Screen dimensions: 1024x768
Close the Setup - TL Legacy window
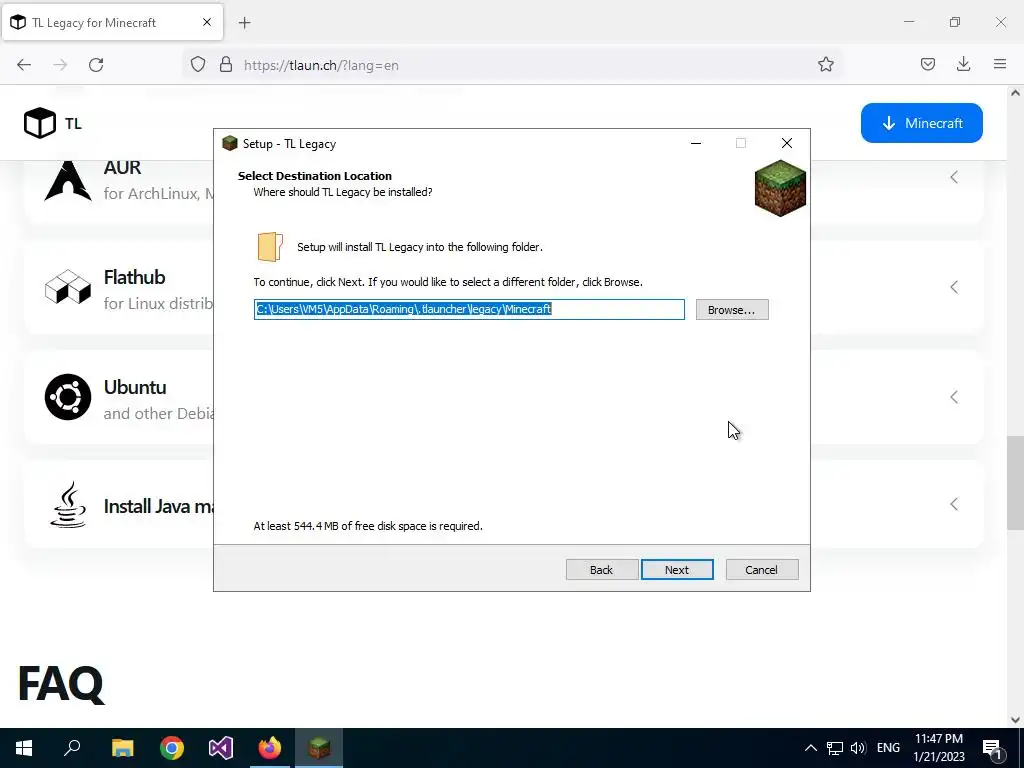click(x=787, y=143)
